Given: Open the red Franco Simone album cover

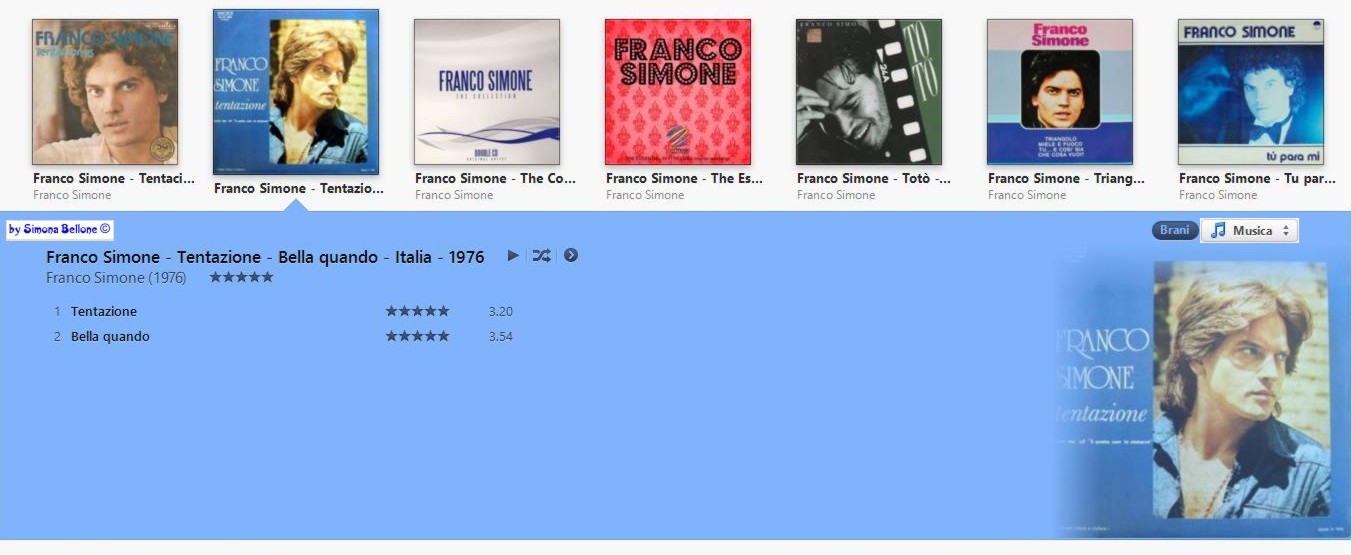Looking at the screenshot, I should (x=678, y=92).
